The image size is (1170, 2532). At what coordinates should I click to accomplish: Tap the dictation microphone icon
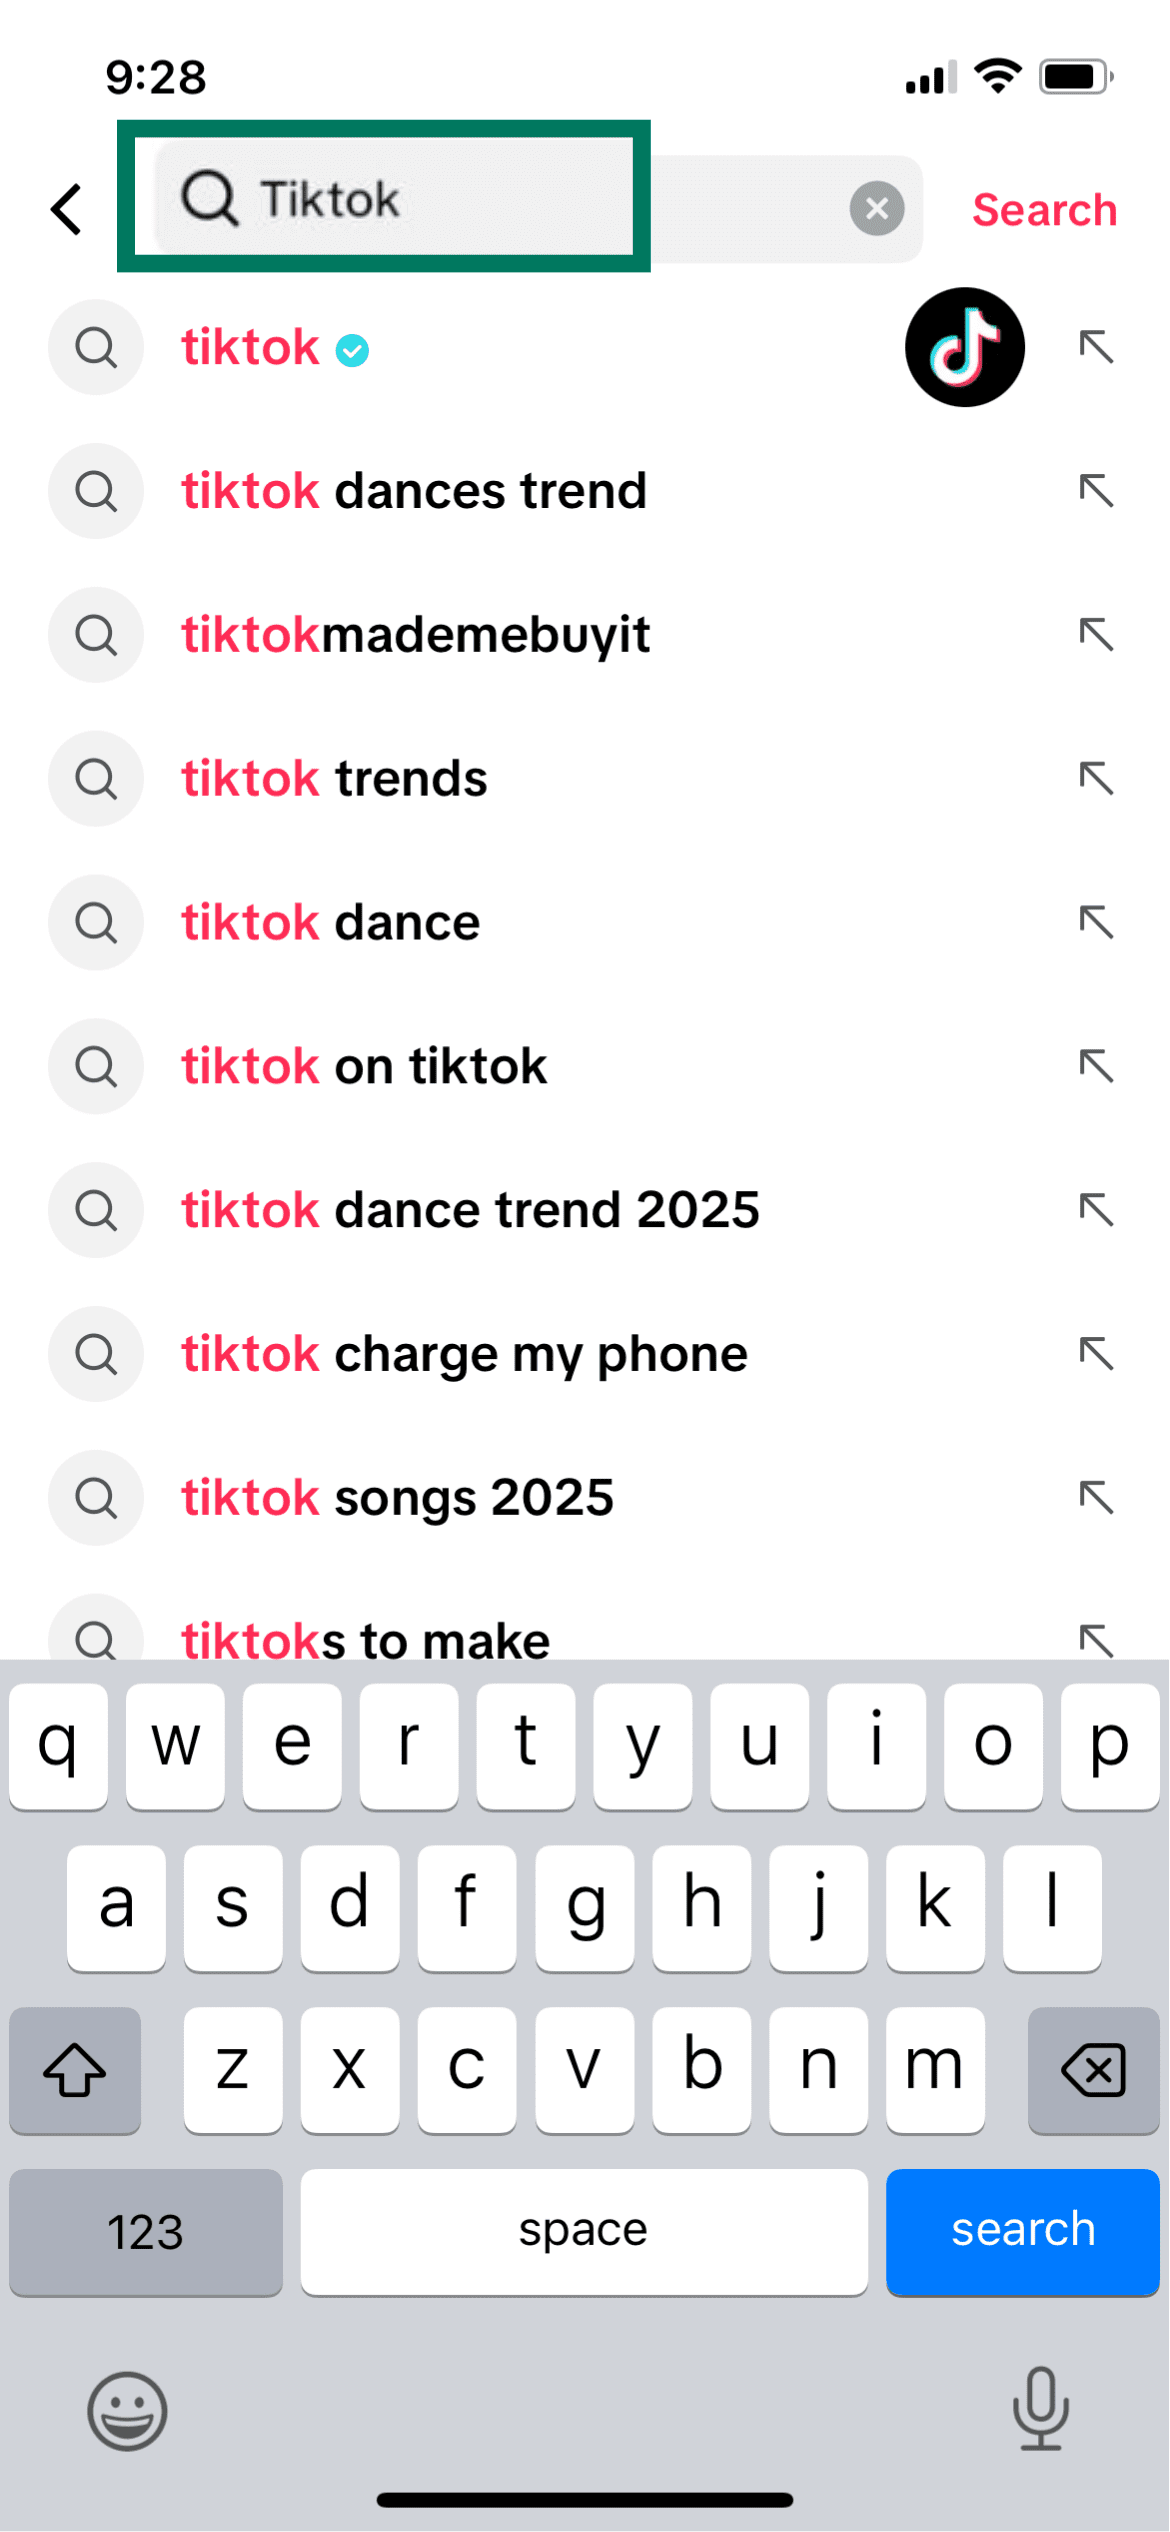pos(1041,2411)
